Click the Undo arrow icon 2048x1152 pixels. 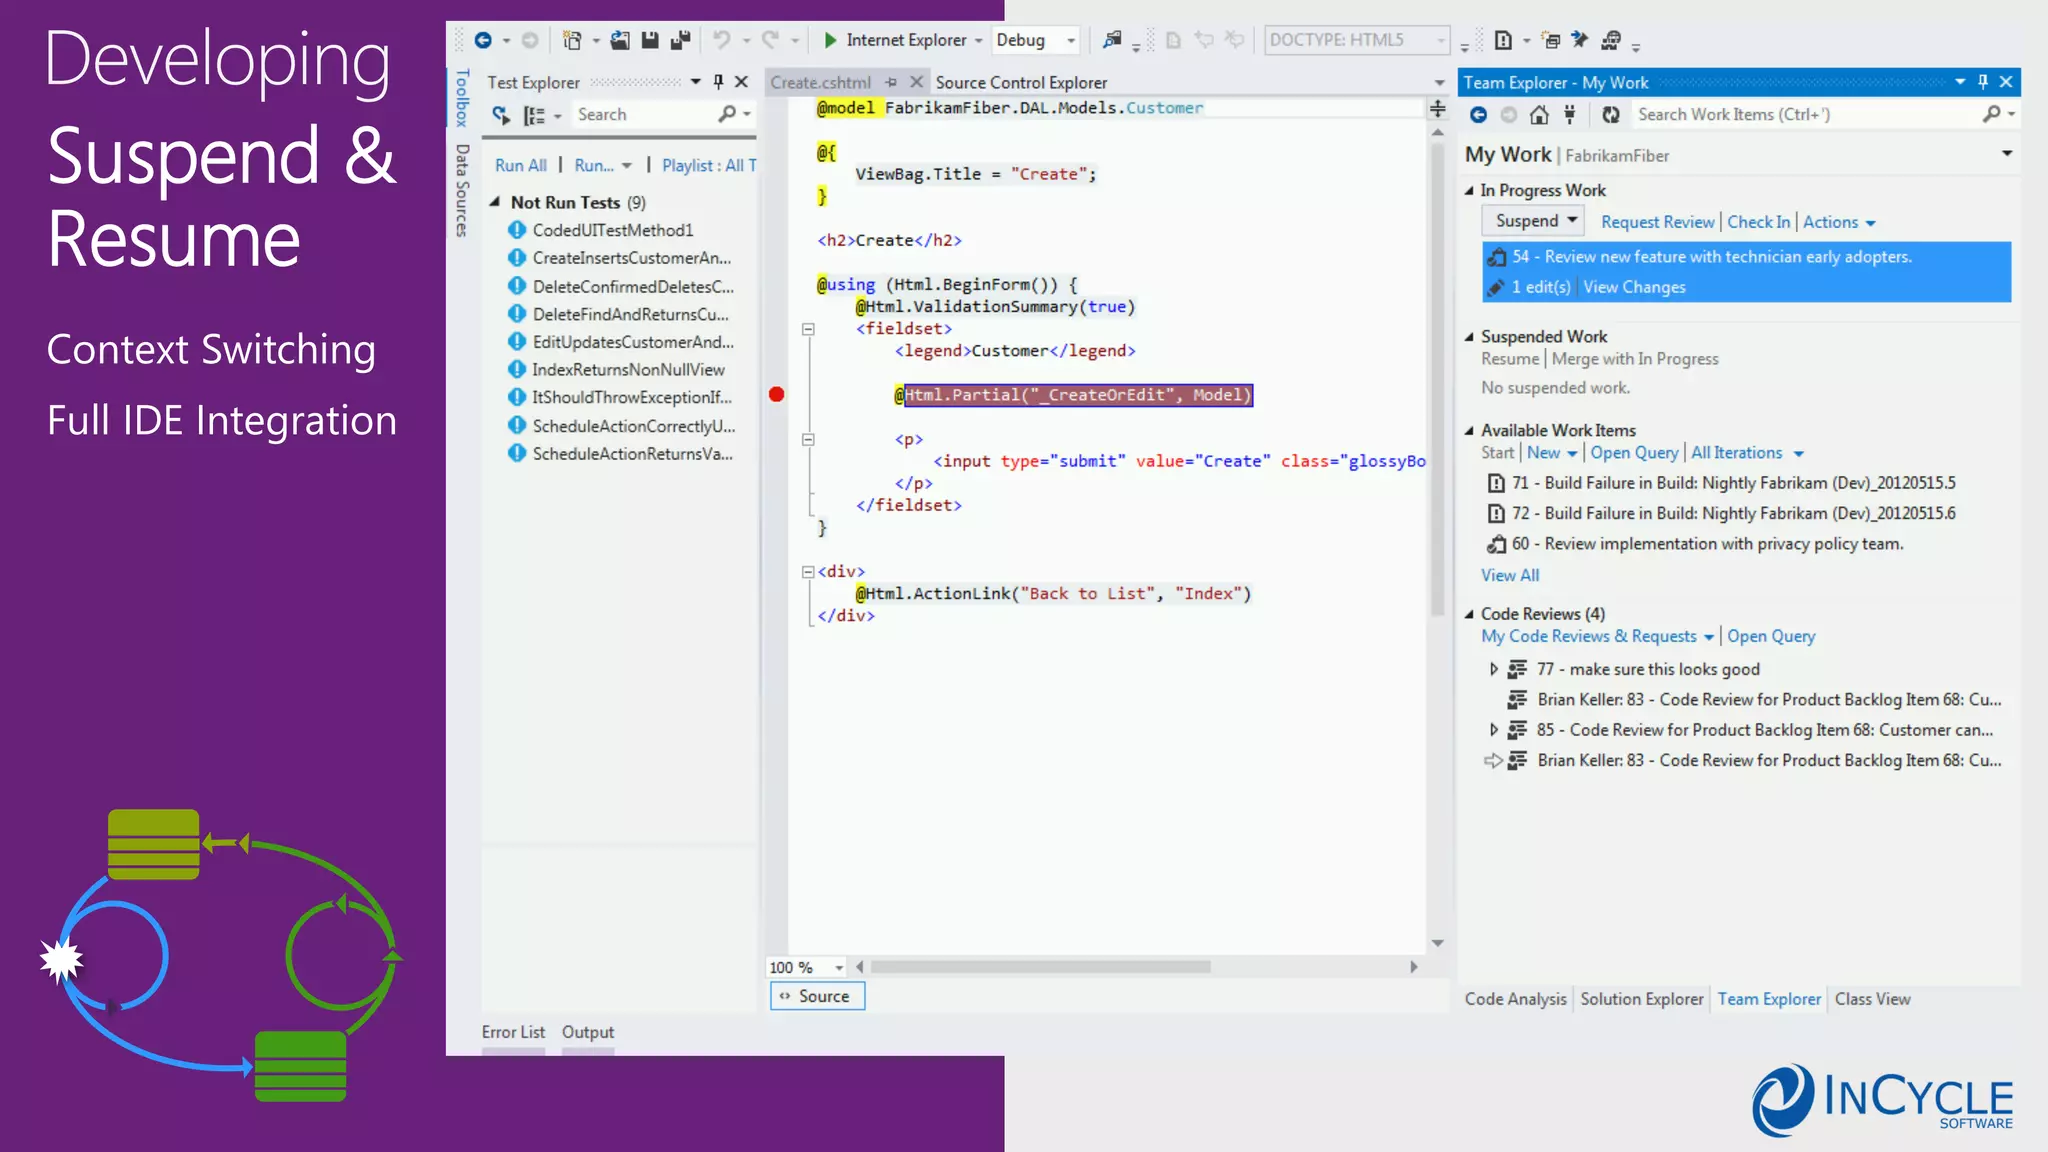(x=721, y=40)
